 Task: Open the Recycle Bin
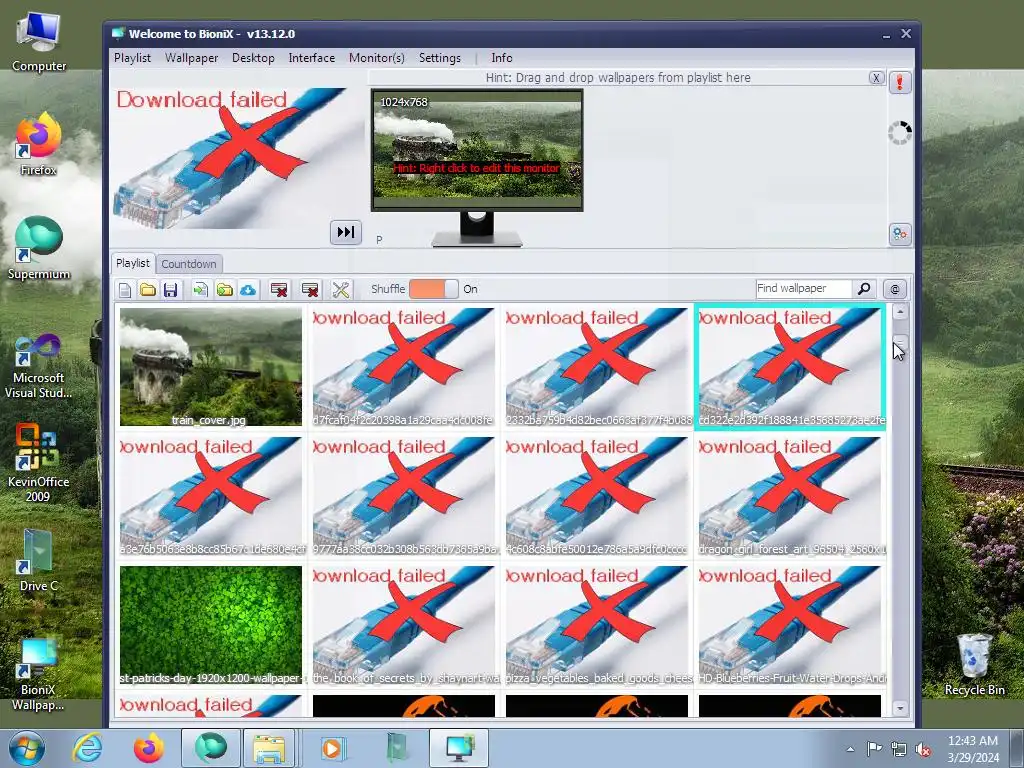pyautogui.click(x=974, y=664)
